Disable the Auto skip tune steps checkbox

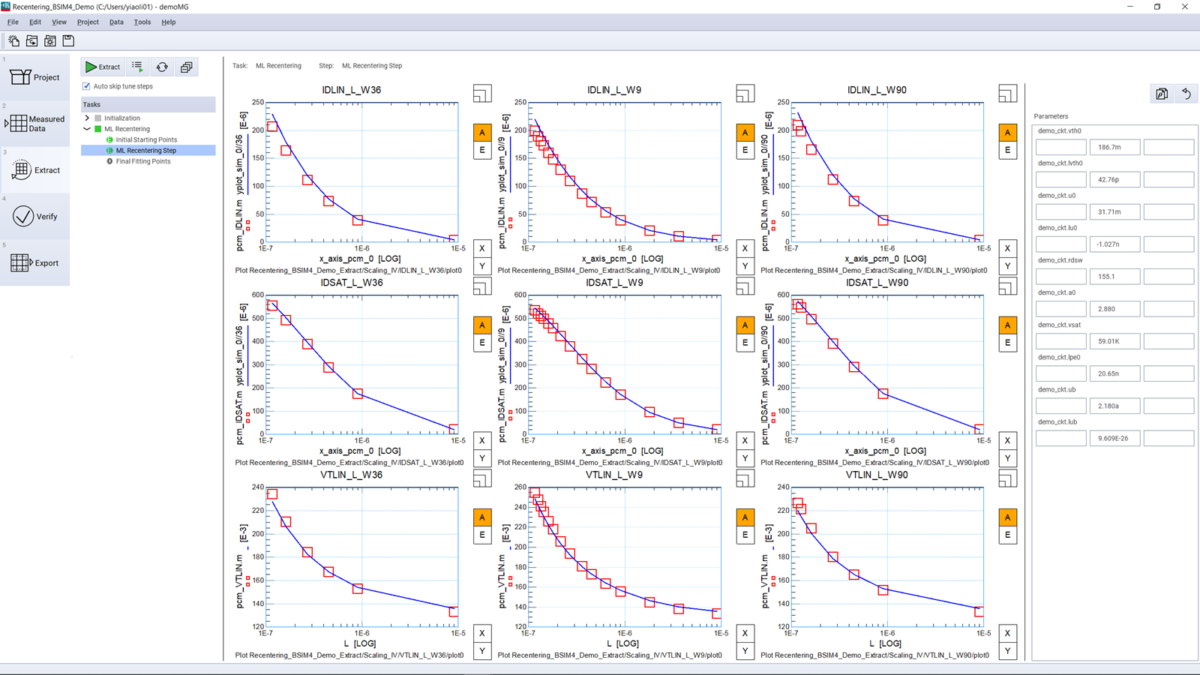85,85
